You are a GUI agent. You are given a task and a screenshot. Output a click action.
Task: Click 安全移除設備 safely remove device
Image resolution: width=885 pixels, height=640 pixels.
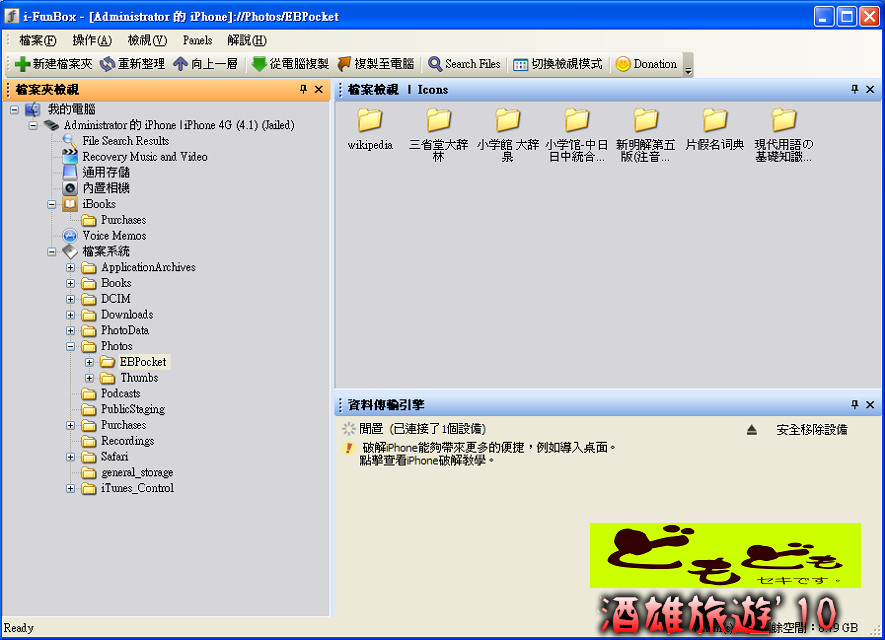click(811, 430)
